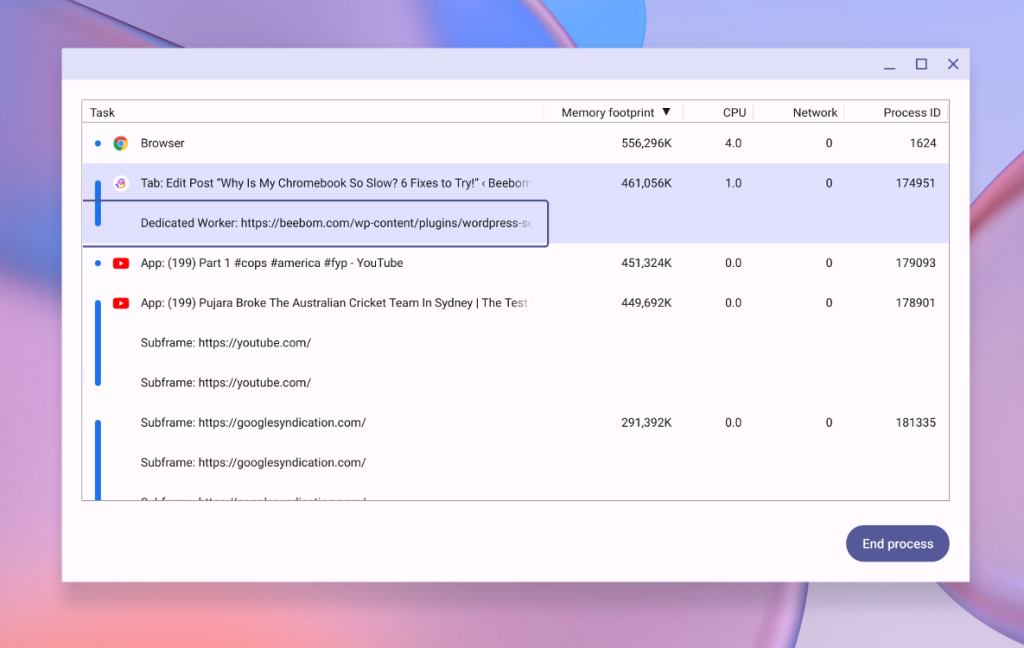Select 'App: (199) Pujara Broke' row

(x=515, y=303)
